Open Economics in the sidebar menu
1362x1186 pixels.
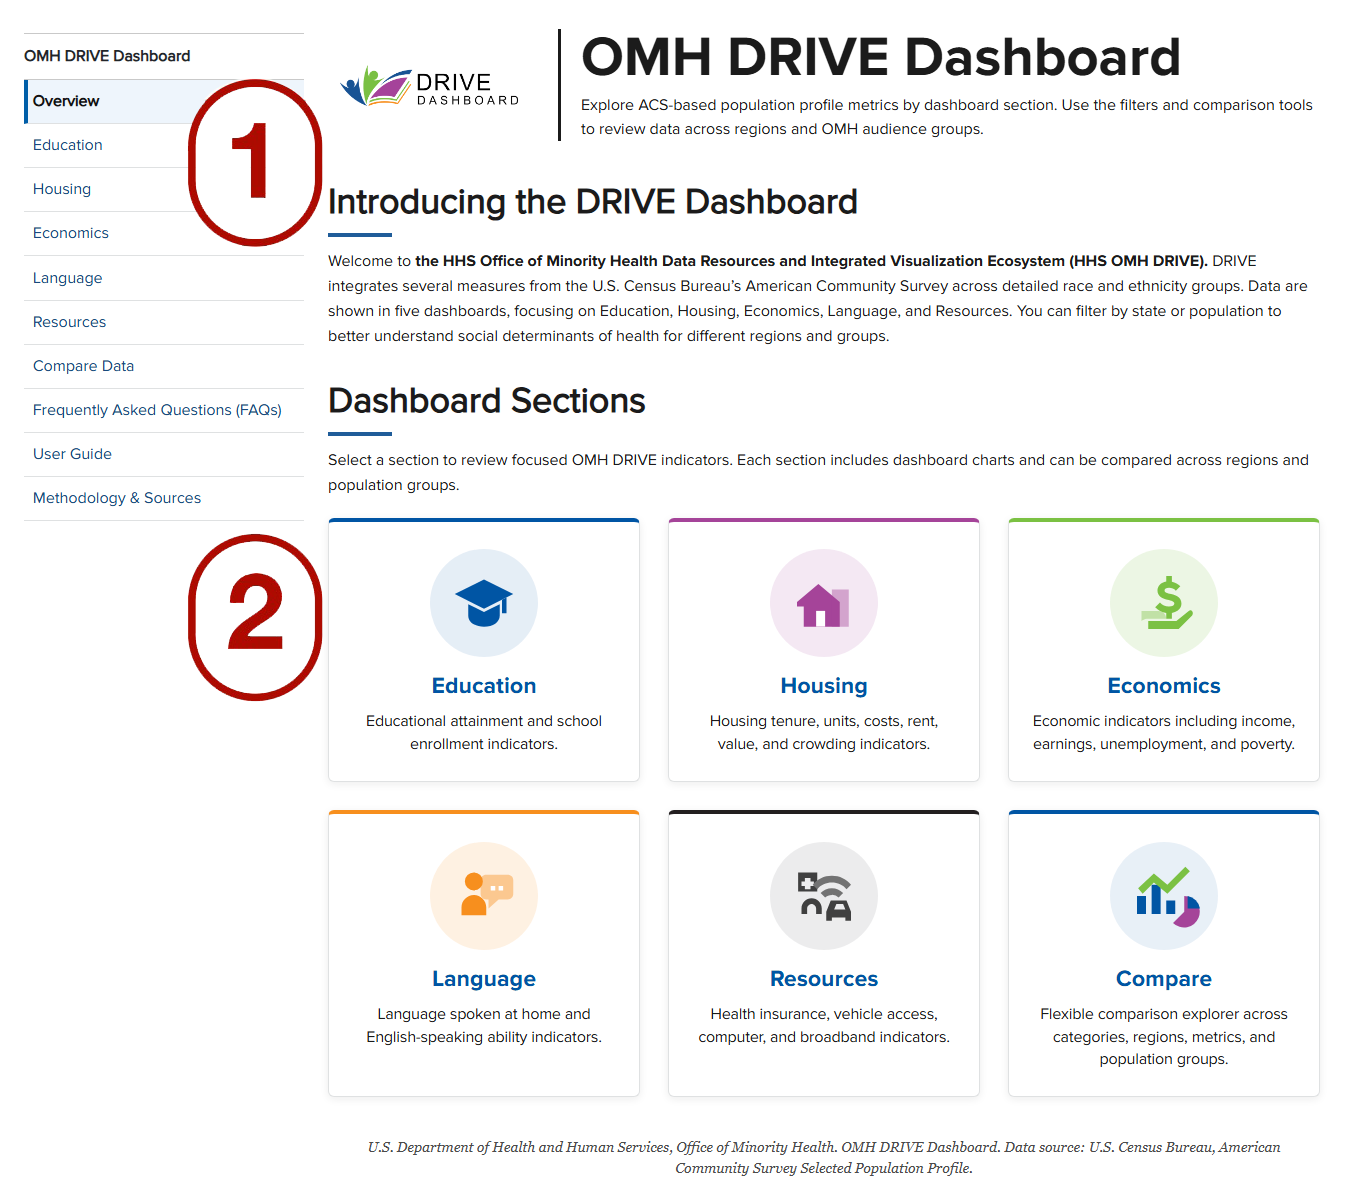coord(164,233)
